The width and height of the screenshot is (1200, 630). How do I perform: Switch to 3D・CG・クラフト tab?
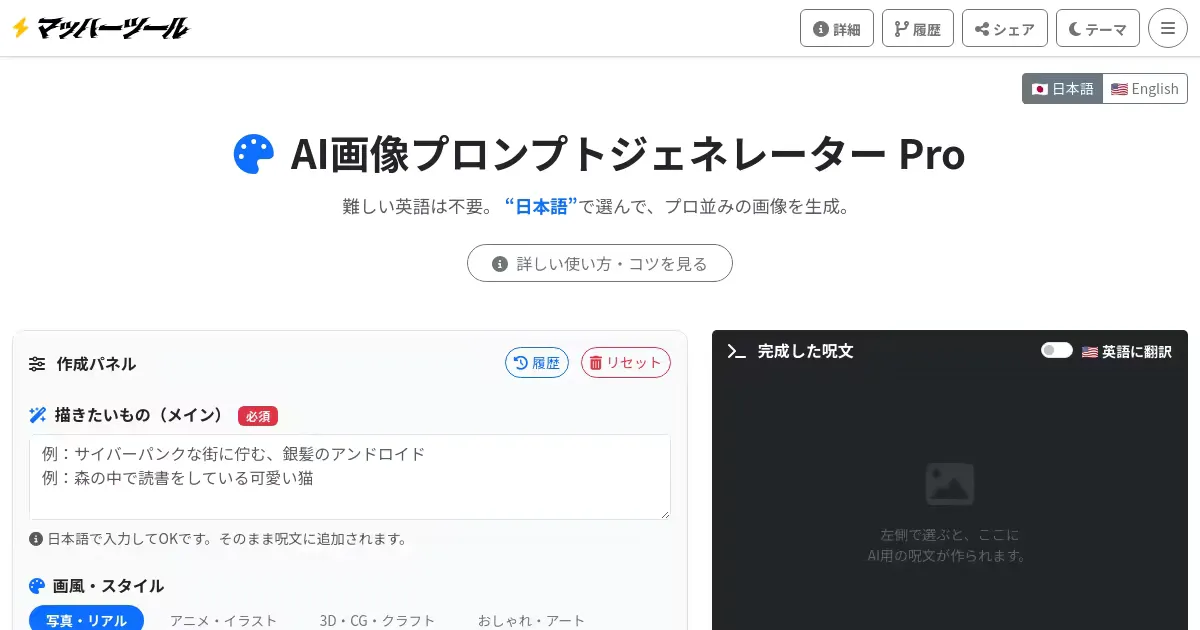coord(377,620)
